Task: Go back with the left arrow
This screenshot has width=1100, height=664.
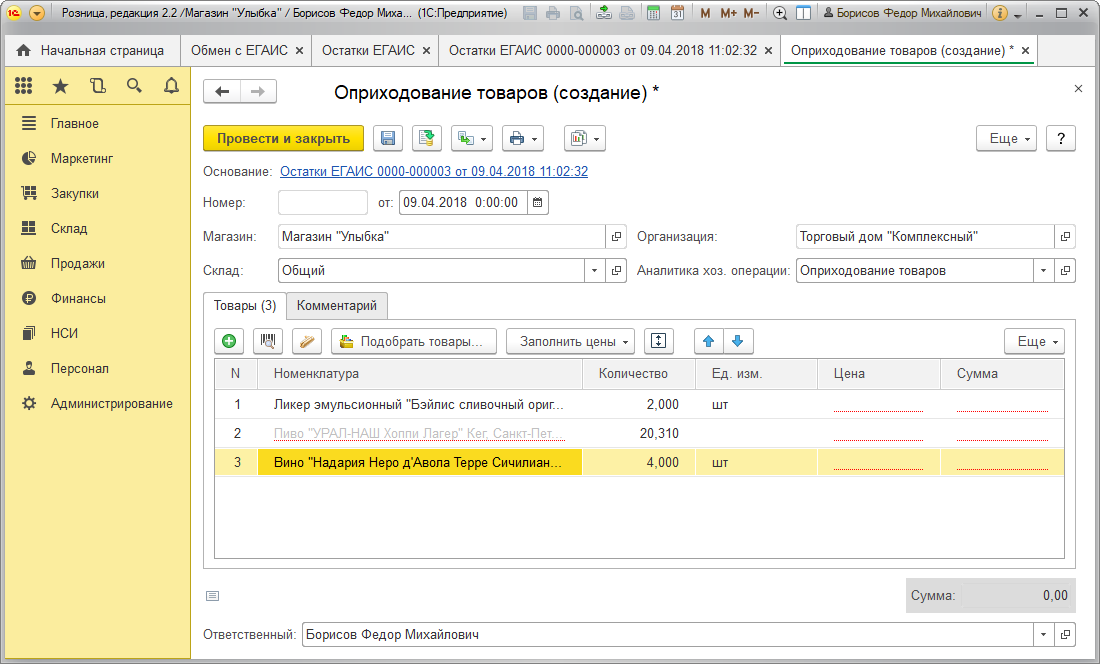Action: click(222, 92)
